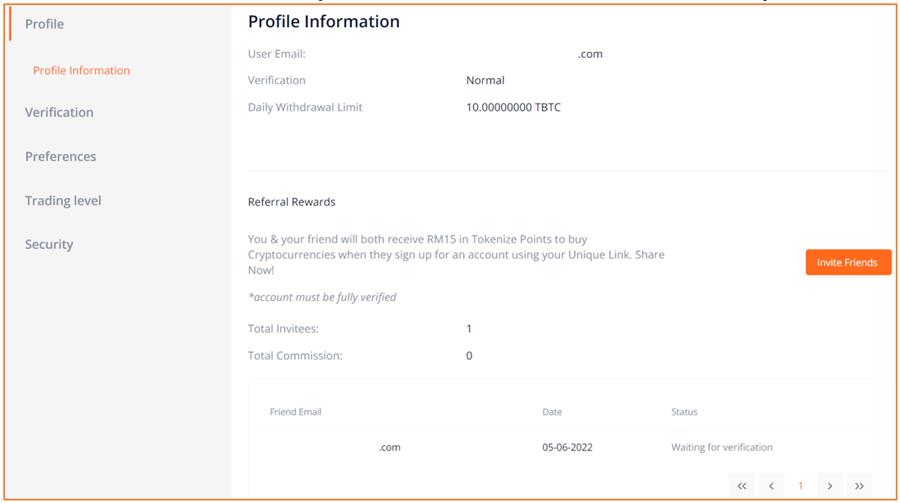Open the Profile sidebar section
900x503 pixels.
click(44, 24)
